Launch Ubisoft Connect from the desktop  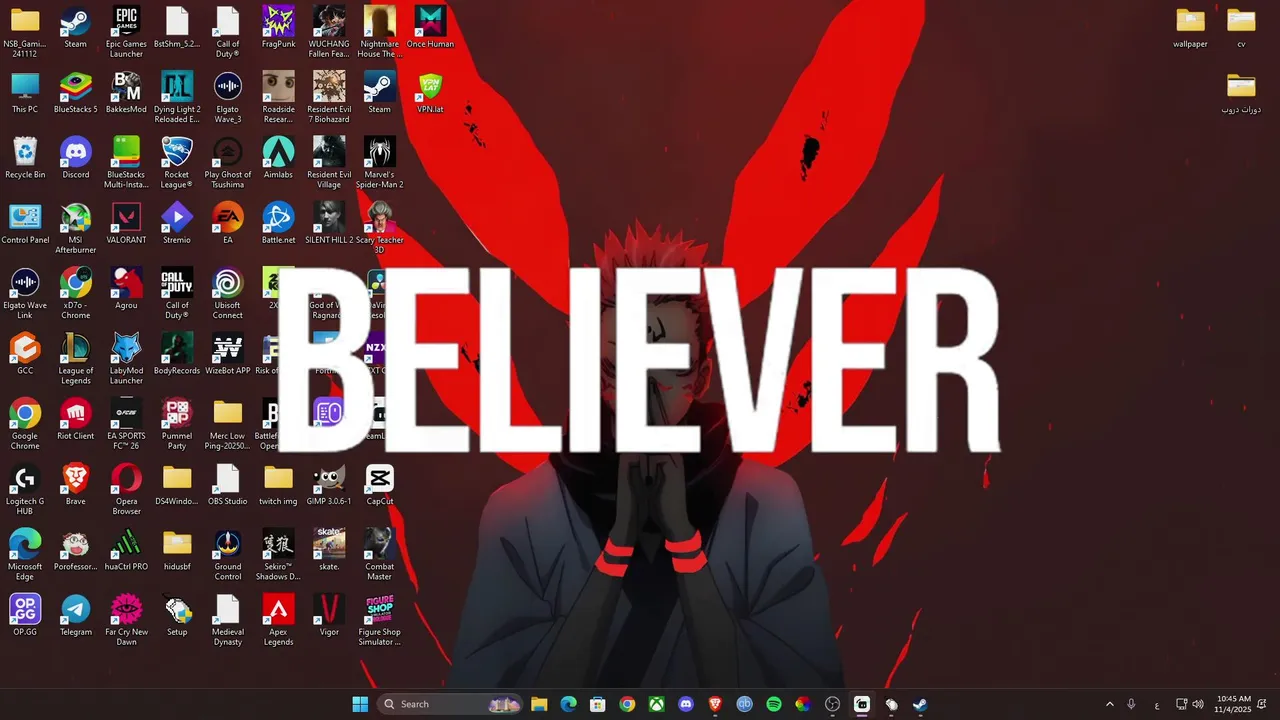228,293
